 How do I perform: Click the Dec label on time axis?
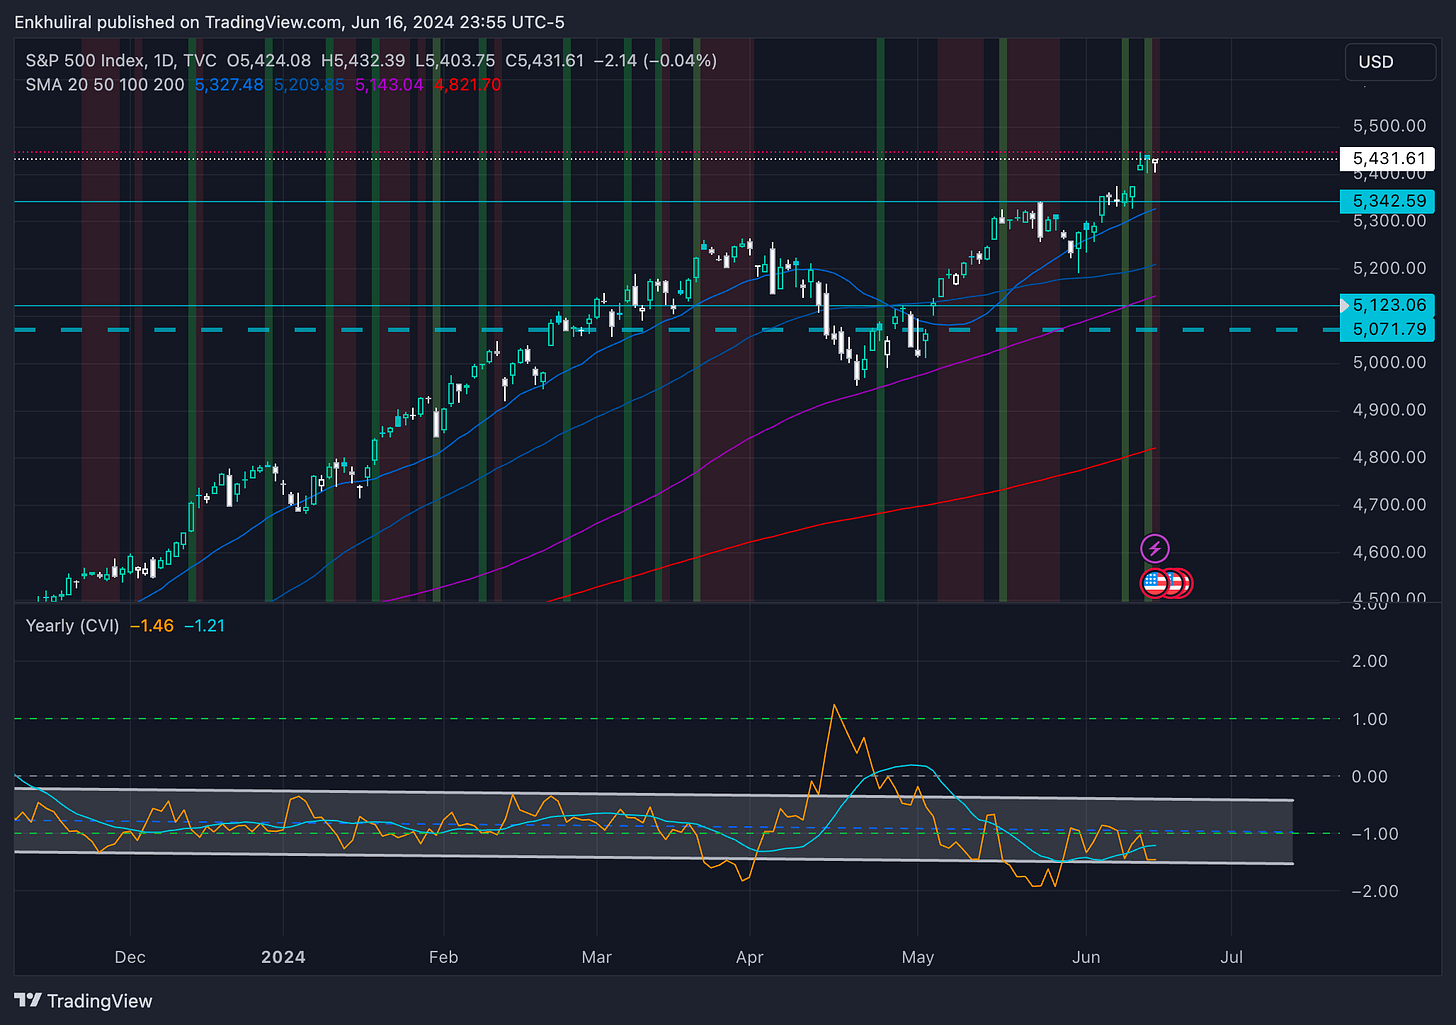(130, 957)
